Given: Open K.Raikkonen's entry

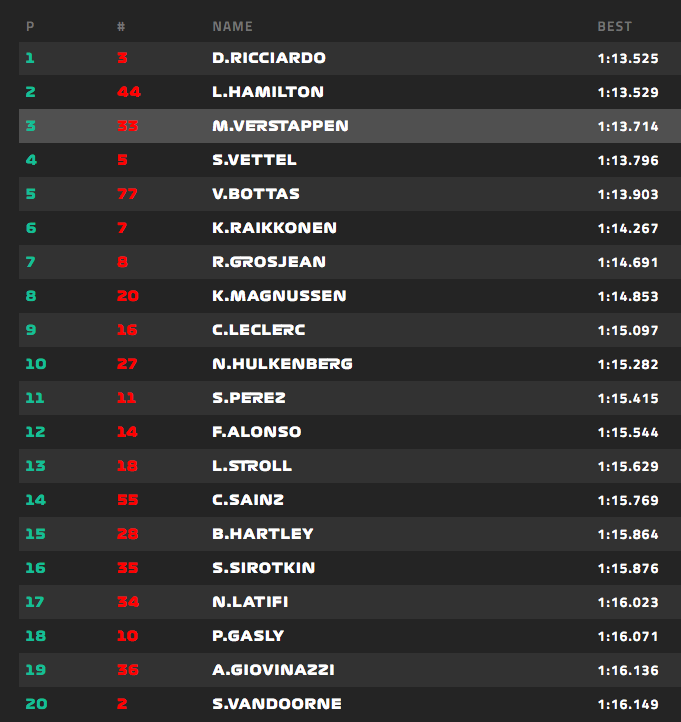Looking at the screenshot, I should (274, 228).
